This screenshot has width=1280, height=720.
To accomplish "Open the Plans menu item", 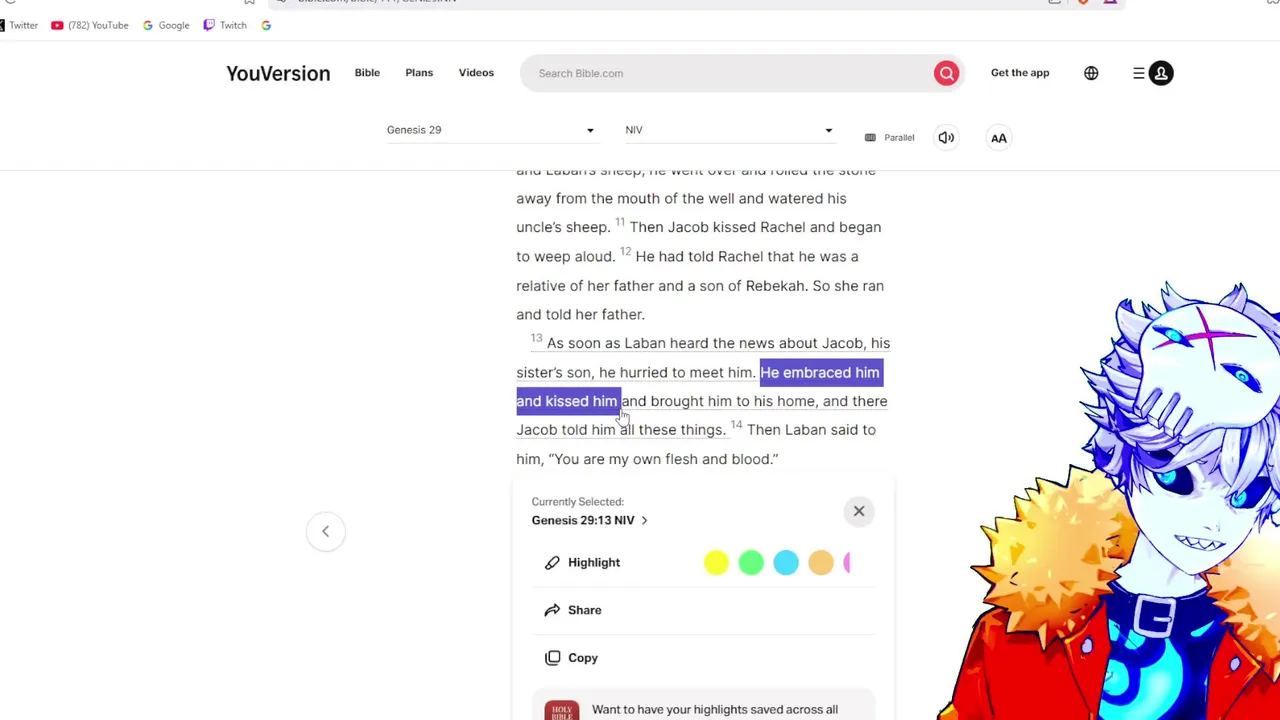I will [x=419, y=73].
